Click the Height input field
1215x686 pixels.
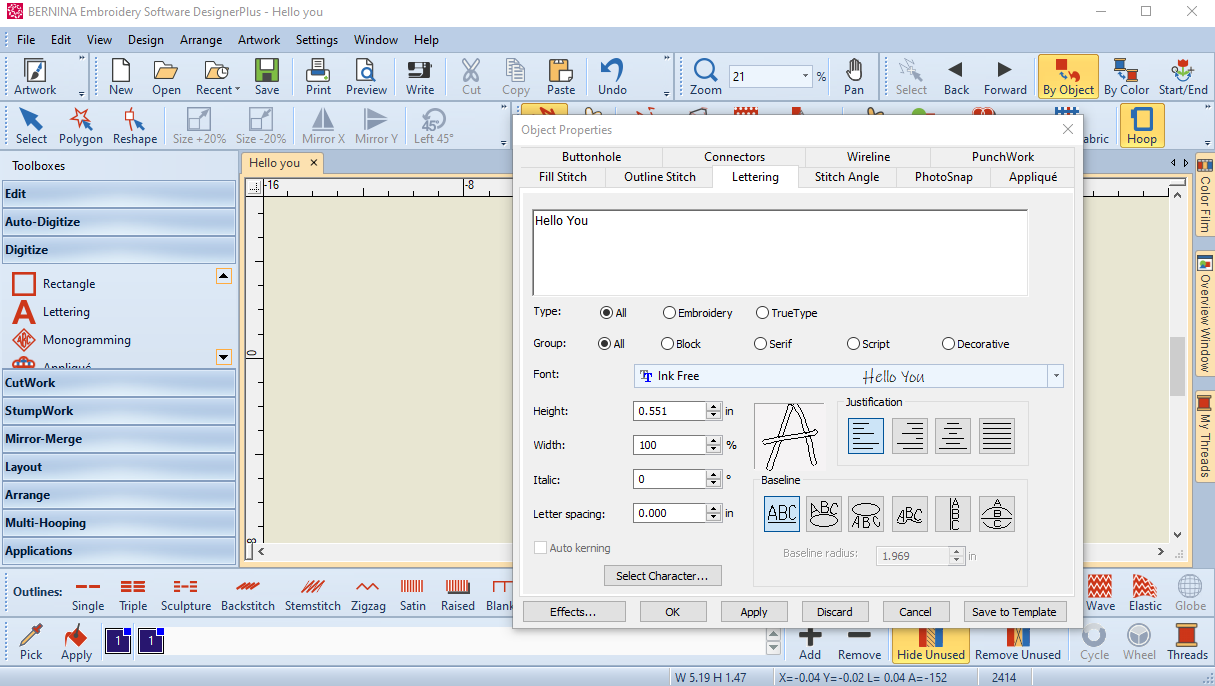pos(670,411)
